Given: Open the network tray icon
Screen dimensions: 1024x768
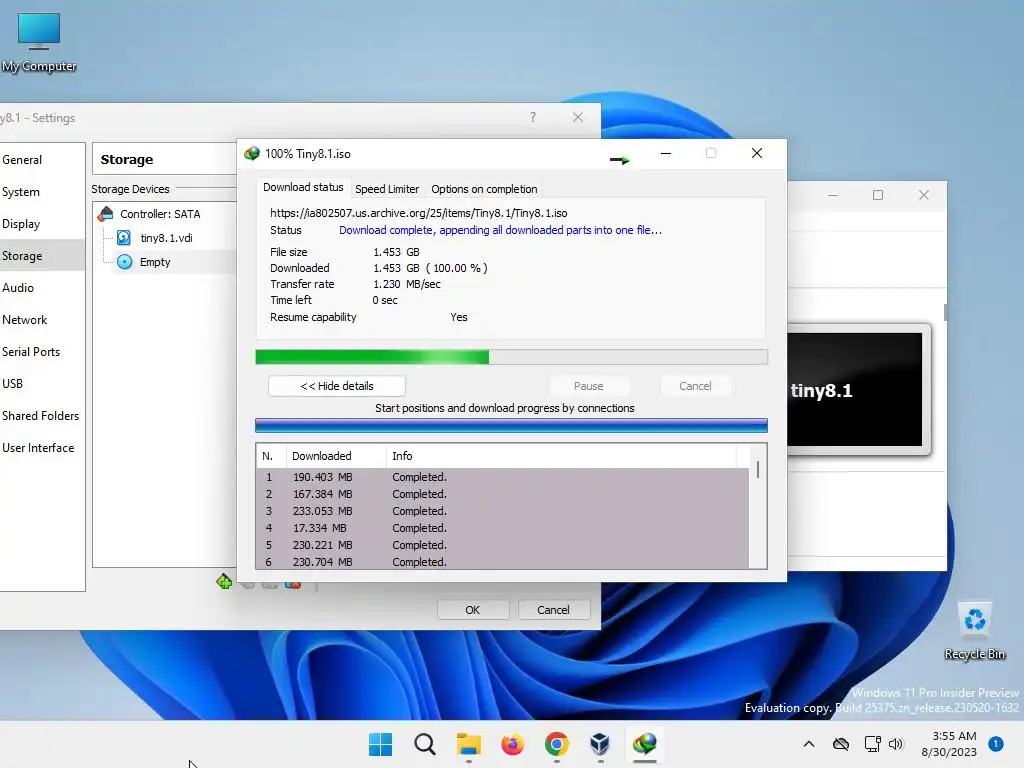Looking at the screenshot, I should 872,744.
